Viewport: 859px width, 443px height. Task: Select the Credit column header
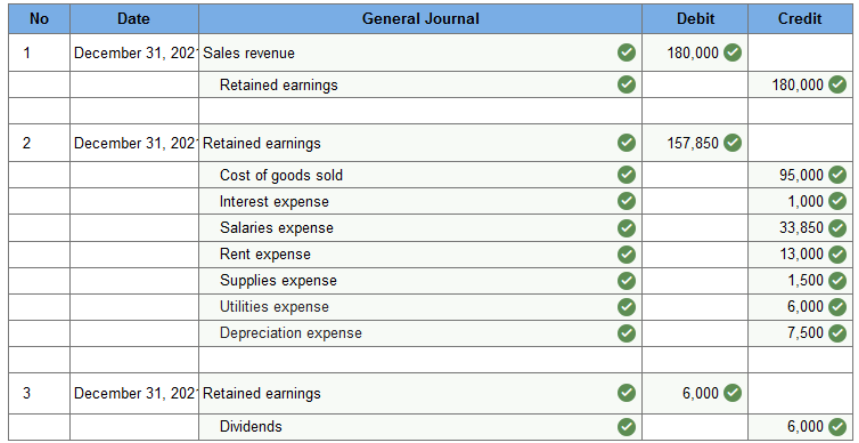coord(800,19)
